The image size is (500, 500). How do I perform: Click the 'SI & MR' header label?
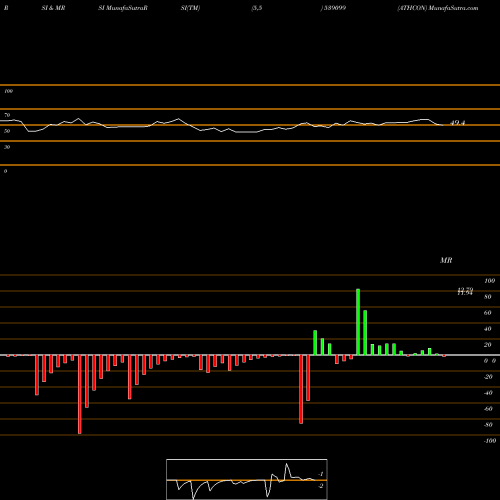coord(53,8)
